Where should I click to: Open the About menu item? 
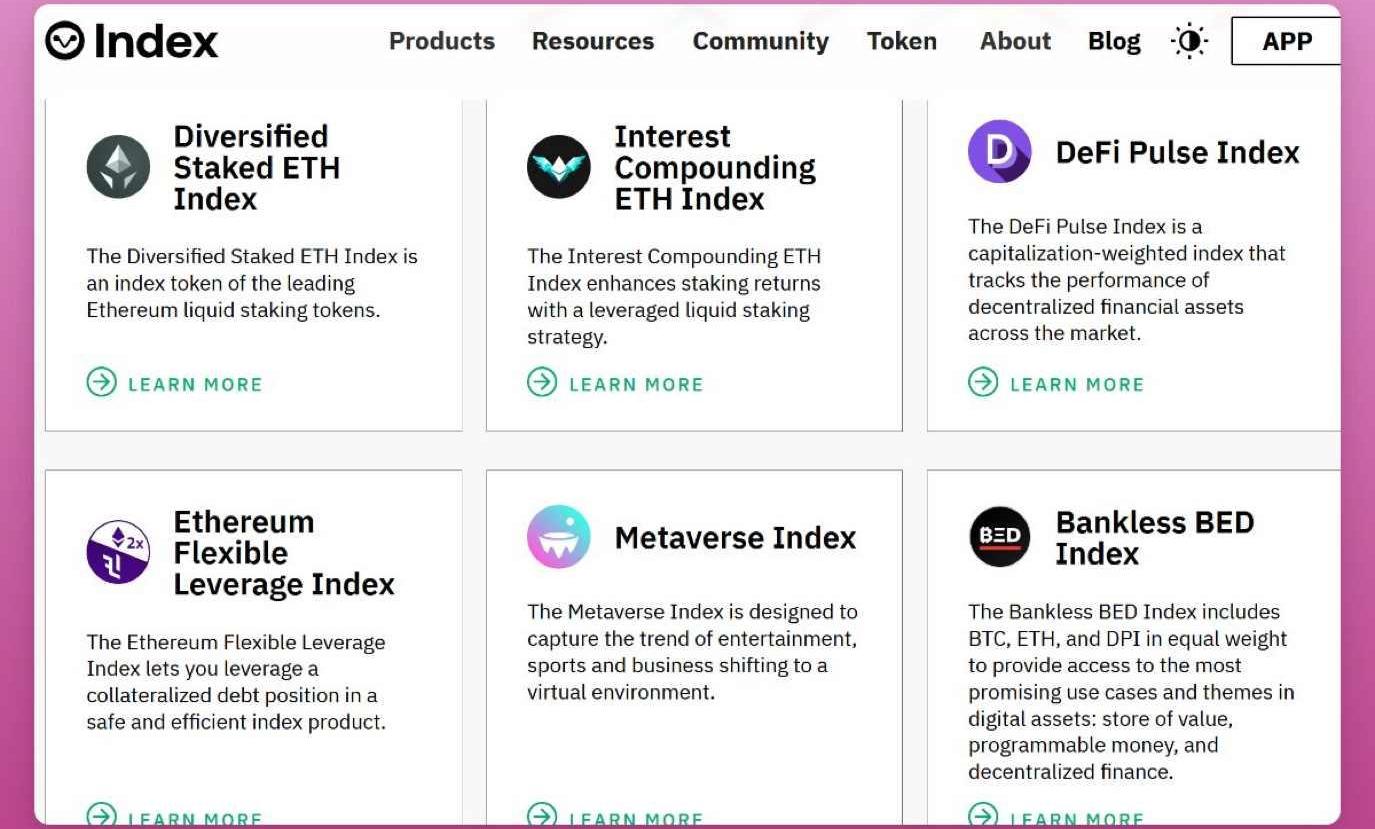[x=1016, y=41]
